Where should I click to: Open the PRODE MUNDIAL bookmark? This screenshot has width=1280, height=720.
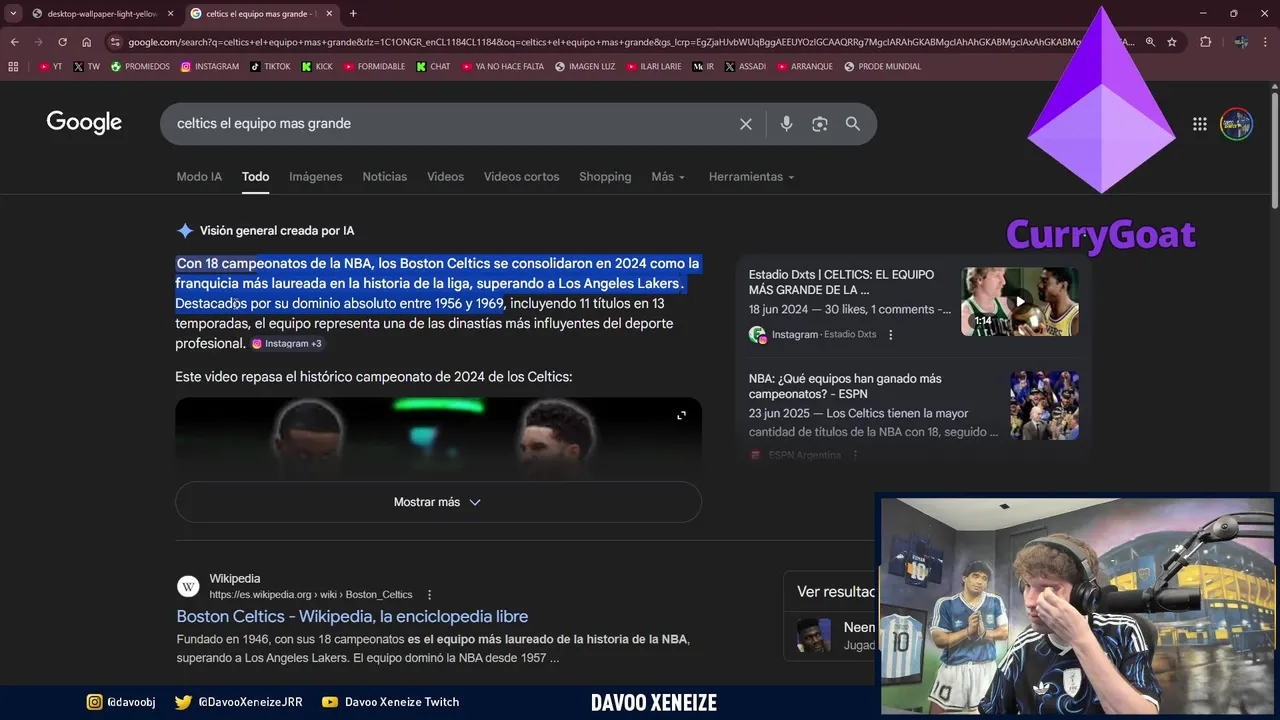tap(882, 67)
